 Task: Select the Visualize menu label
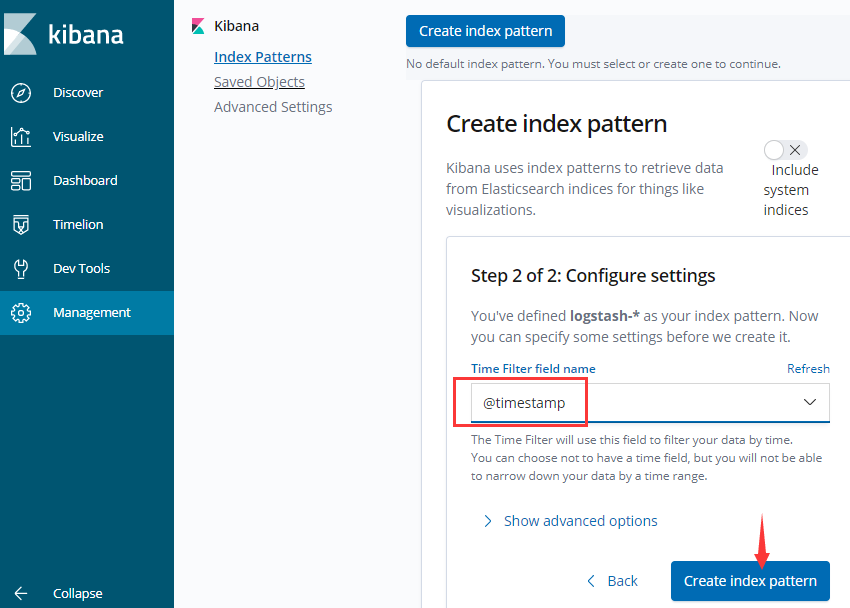(x=78, y=137)
